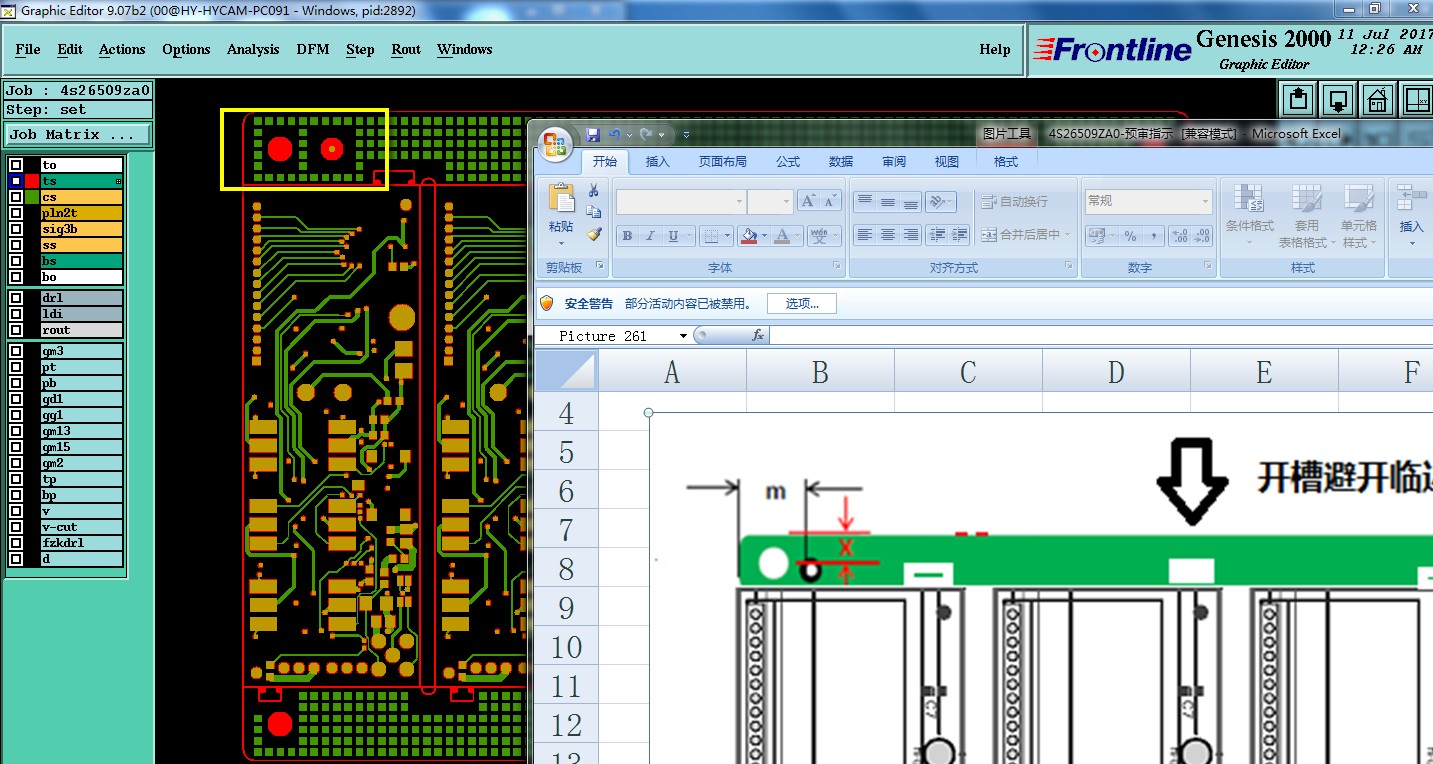The image size is (1433, 764).
Task: Open Job Matrix button
Action: pos(78,134)
